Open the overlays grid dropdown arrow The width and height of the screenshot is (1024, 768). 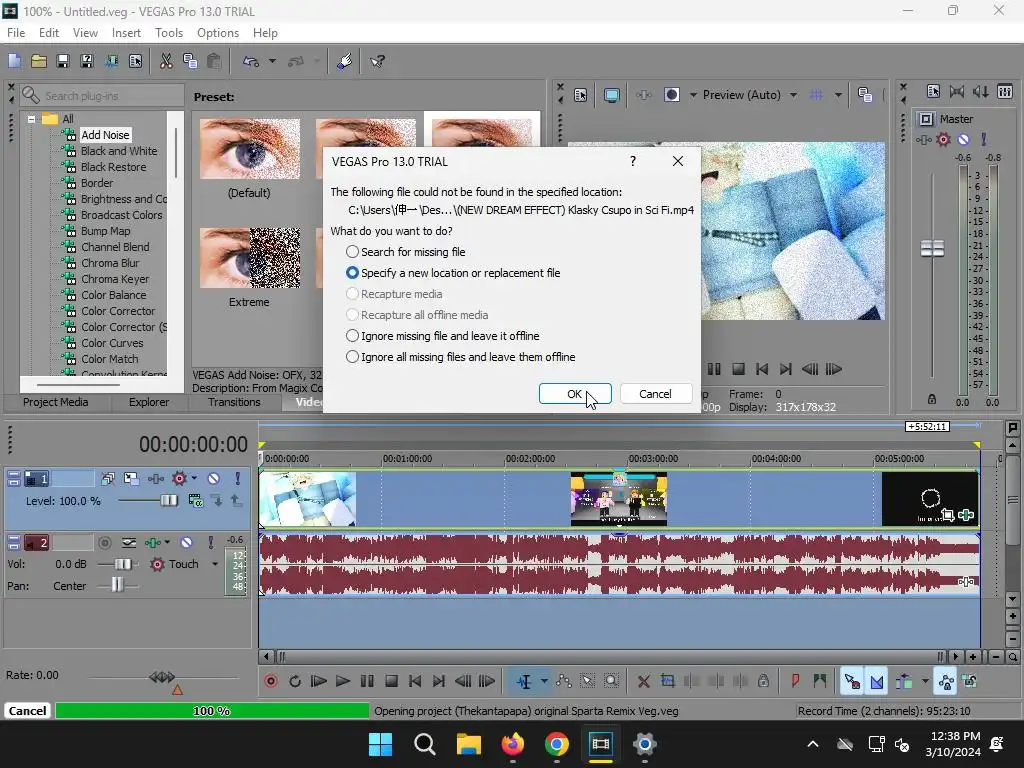pos(838,95)
